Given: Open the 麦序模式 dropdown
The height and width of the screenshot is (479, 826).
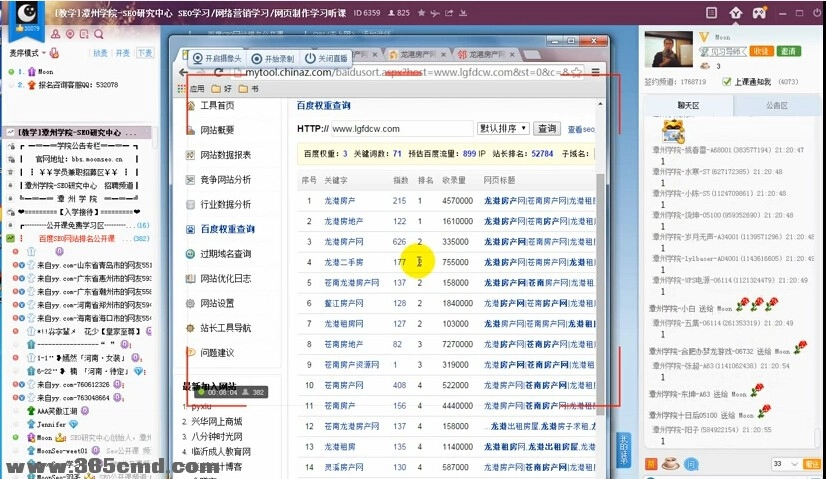Looking at the screenshot, I should point(27,53).
